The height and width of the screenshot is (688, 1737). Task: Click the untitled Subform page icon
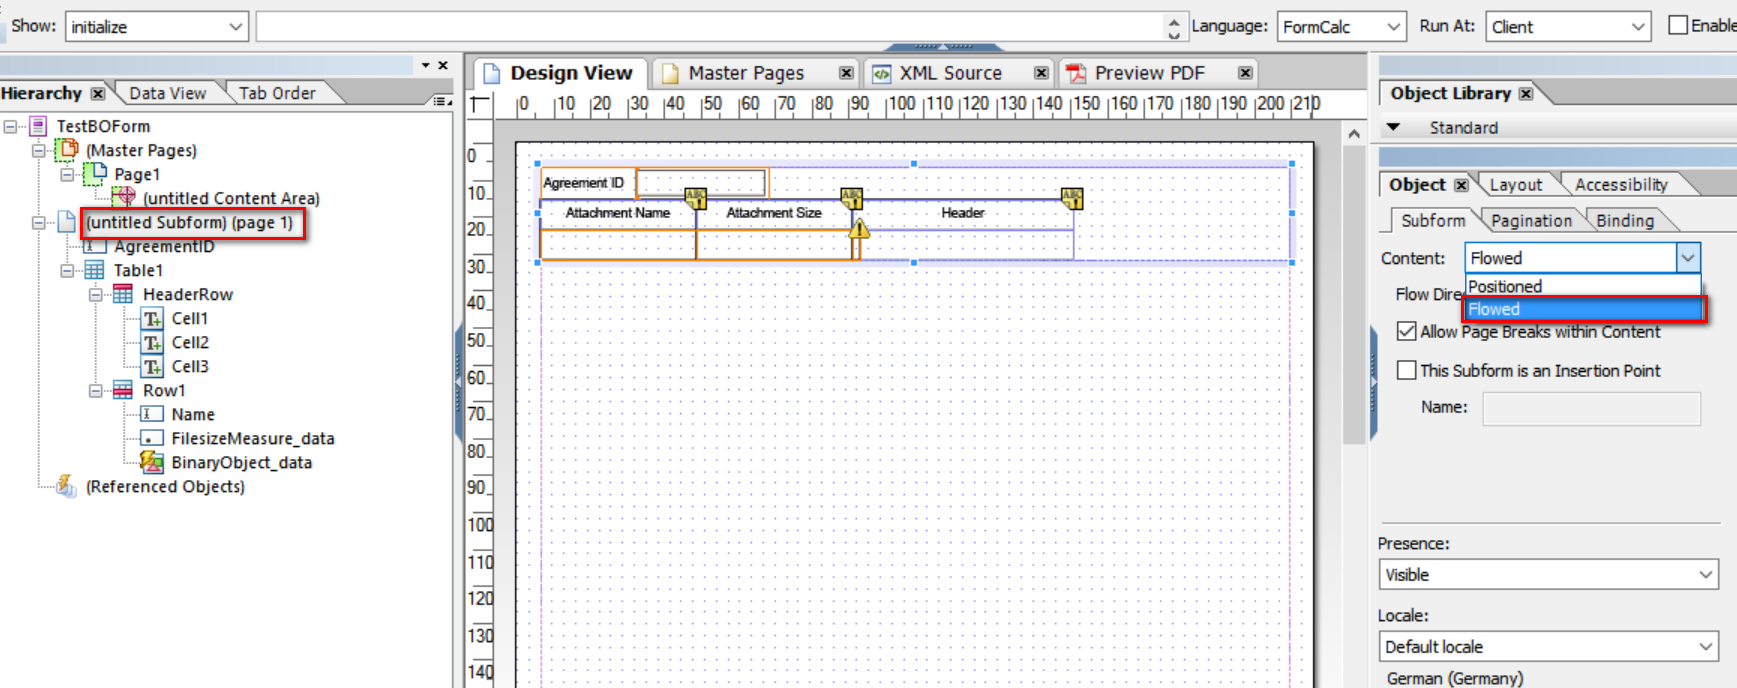pyautogui.click(x=66, y=222)
